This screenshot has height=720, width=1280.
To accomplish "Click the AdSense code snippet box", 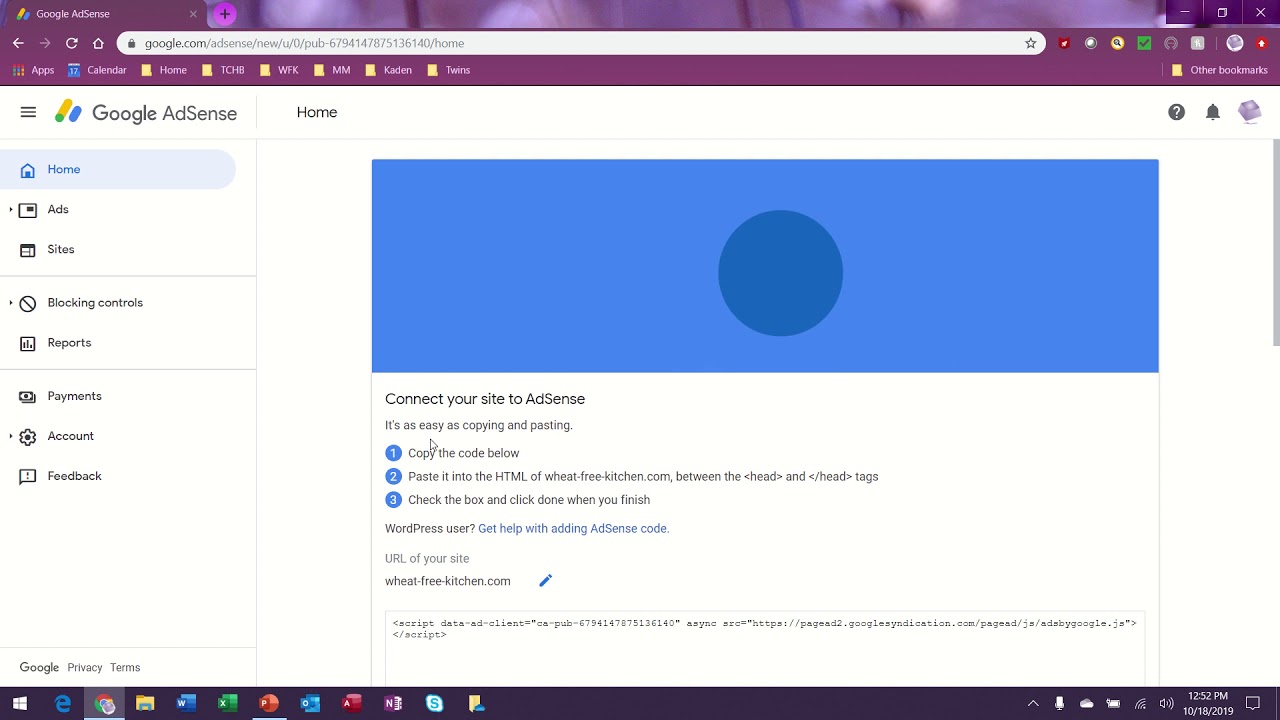I will [x=765, y=648].
